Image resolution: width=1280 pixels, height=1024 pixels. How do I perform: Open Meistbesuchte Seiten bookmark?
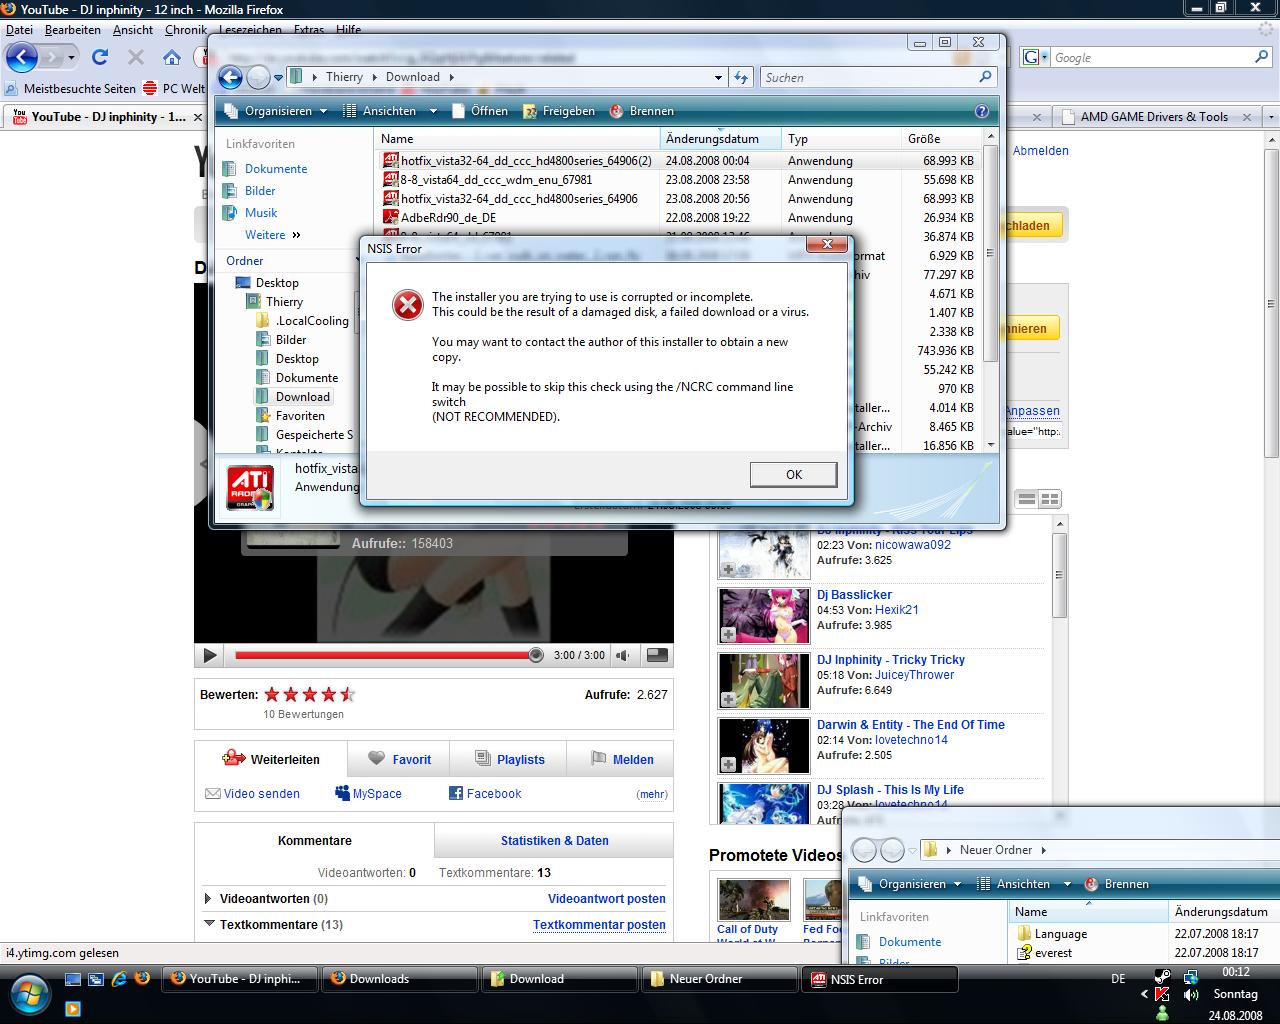tap(70, 89)
